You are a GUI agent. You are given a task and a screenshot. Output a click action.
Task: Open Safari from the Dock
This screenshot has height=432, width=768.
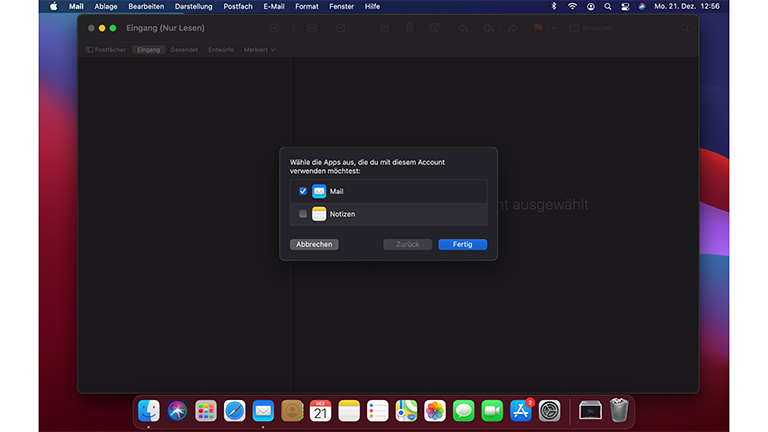(235, 410)
